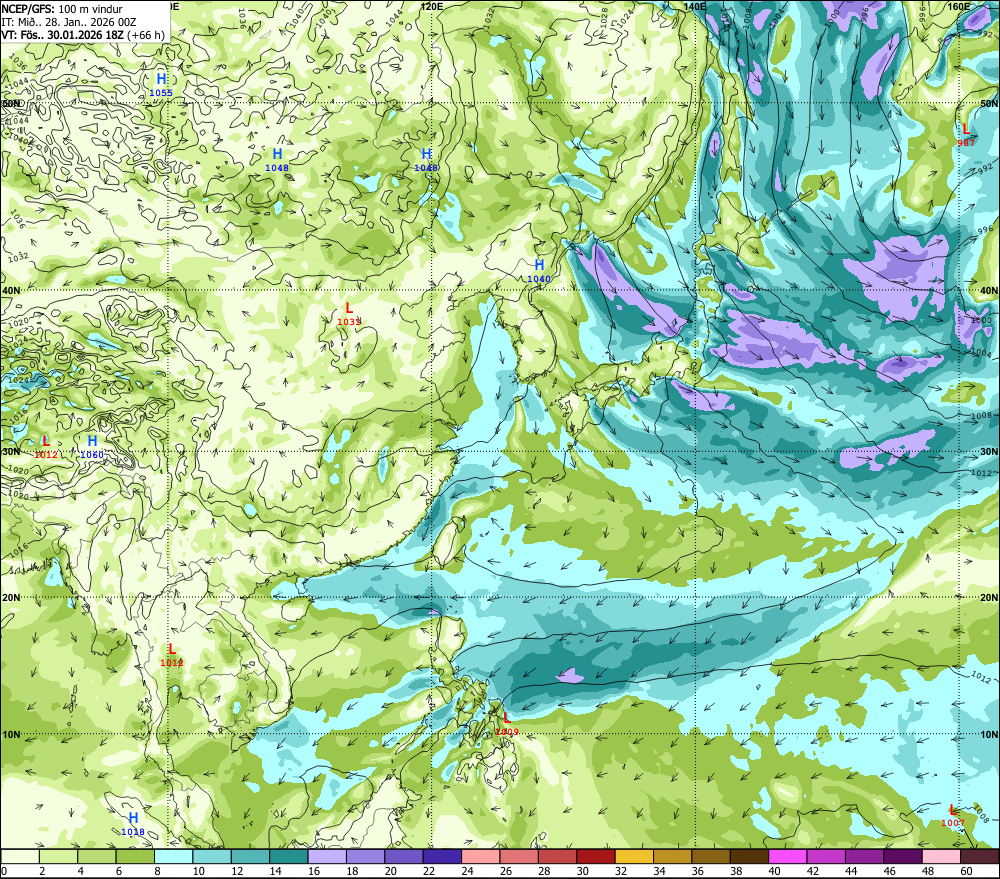
Task: Select the L 1007 low pressure marker
Action: pyautogui.click(x=953, y=815)
